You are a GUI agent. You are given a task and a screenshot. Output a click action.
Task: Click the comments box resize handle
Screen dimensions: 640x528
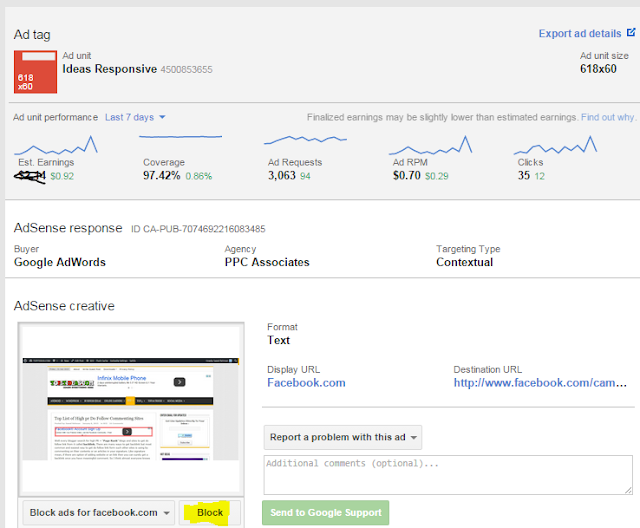[x=628, y=490]
